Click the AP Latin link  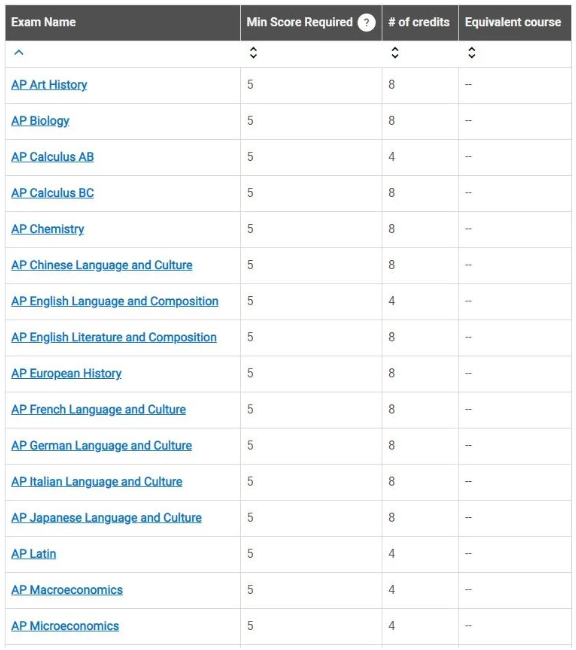point(34,553)
